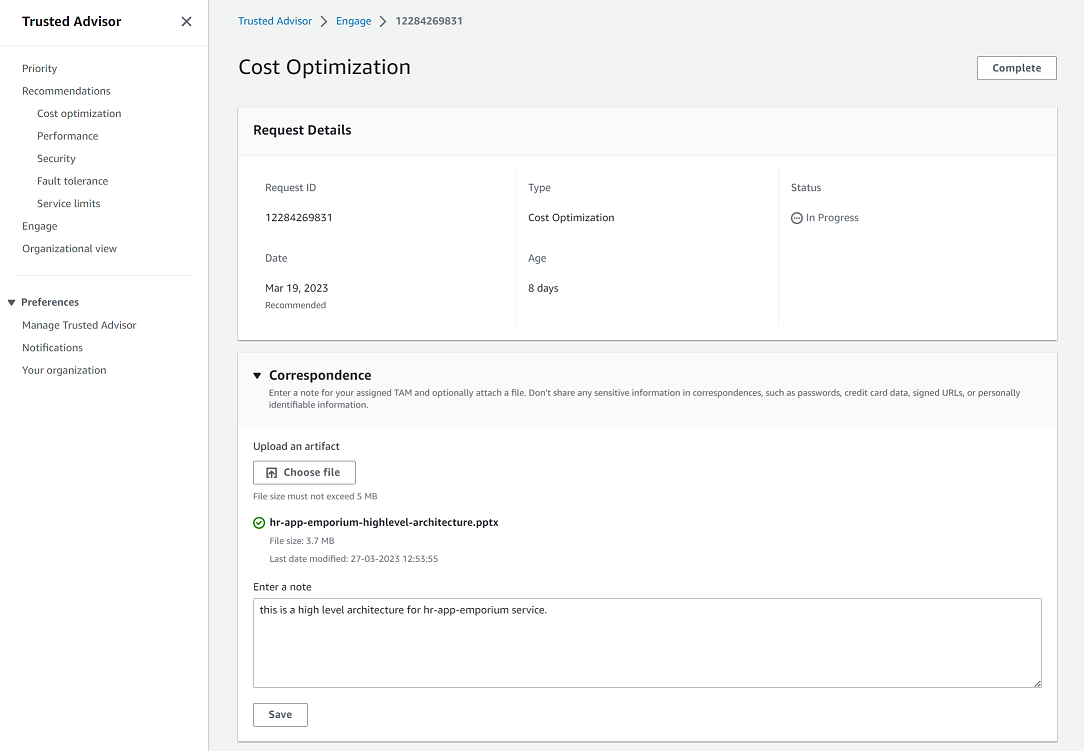Click the Recommended label under date
This screenshot has height=751, width=1084.
tap(295, 305)
